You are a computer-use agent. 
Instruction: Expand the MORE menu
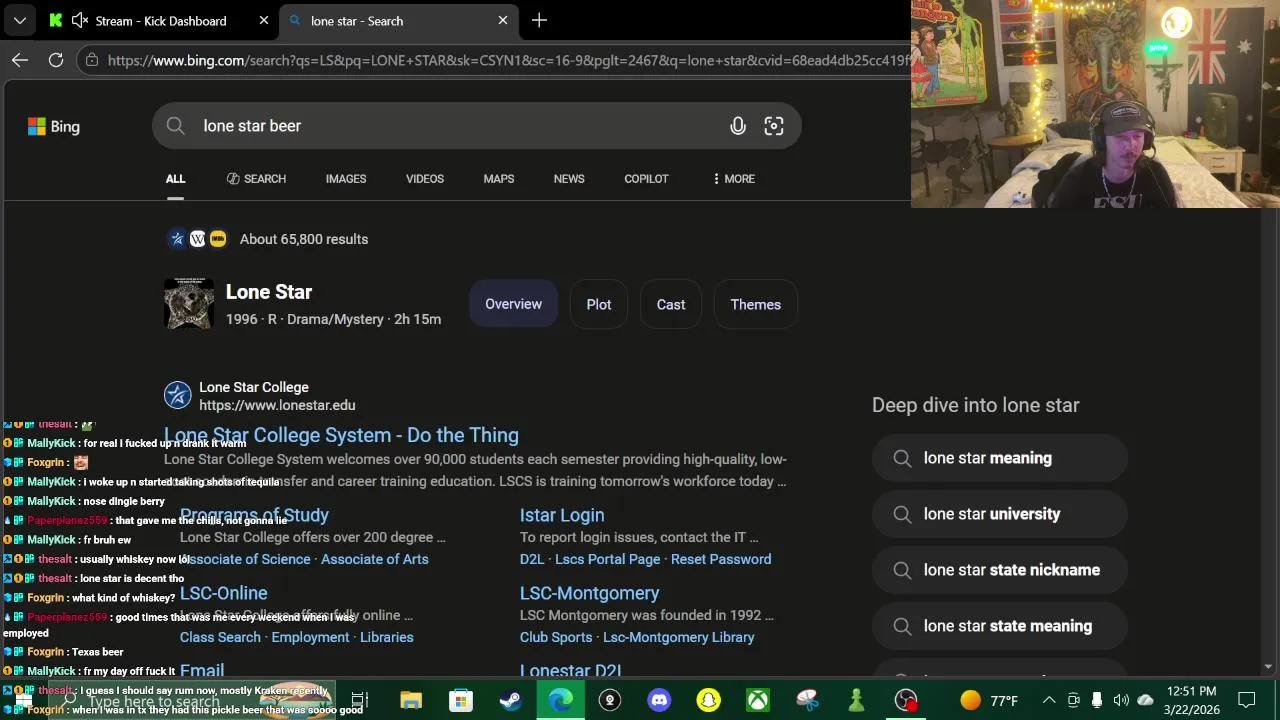(x=734, y=179)
